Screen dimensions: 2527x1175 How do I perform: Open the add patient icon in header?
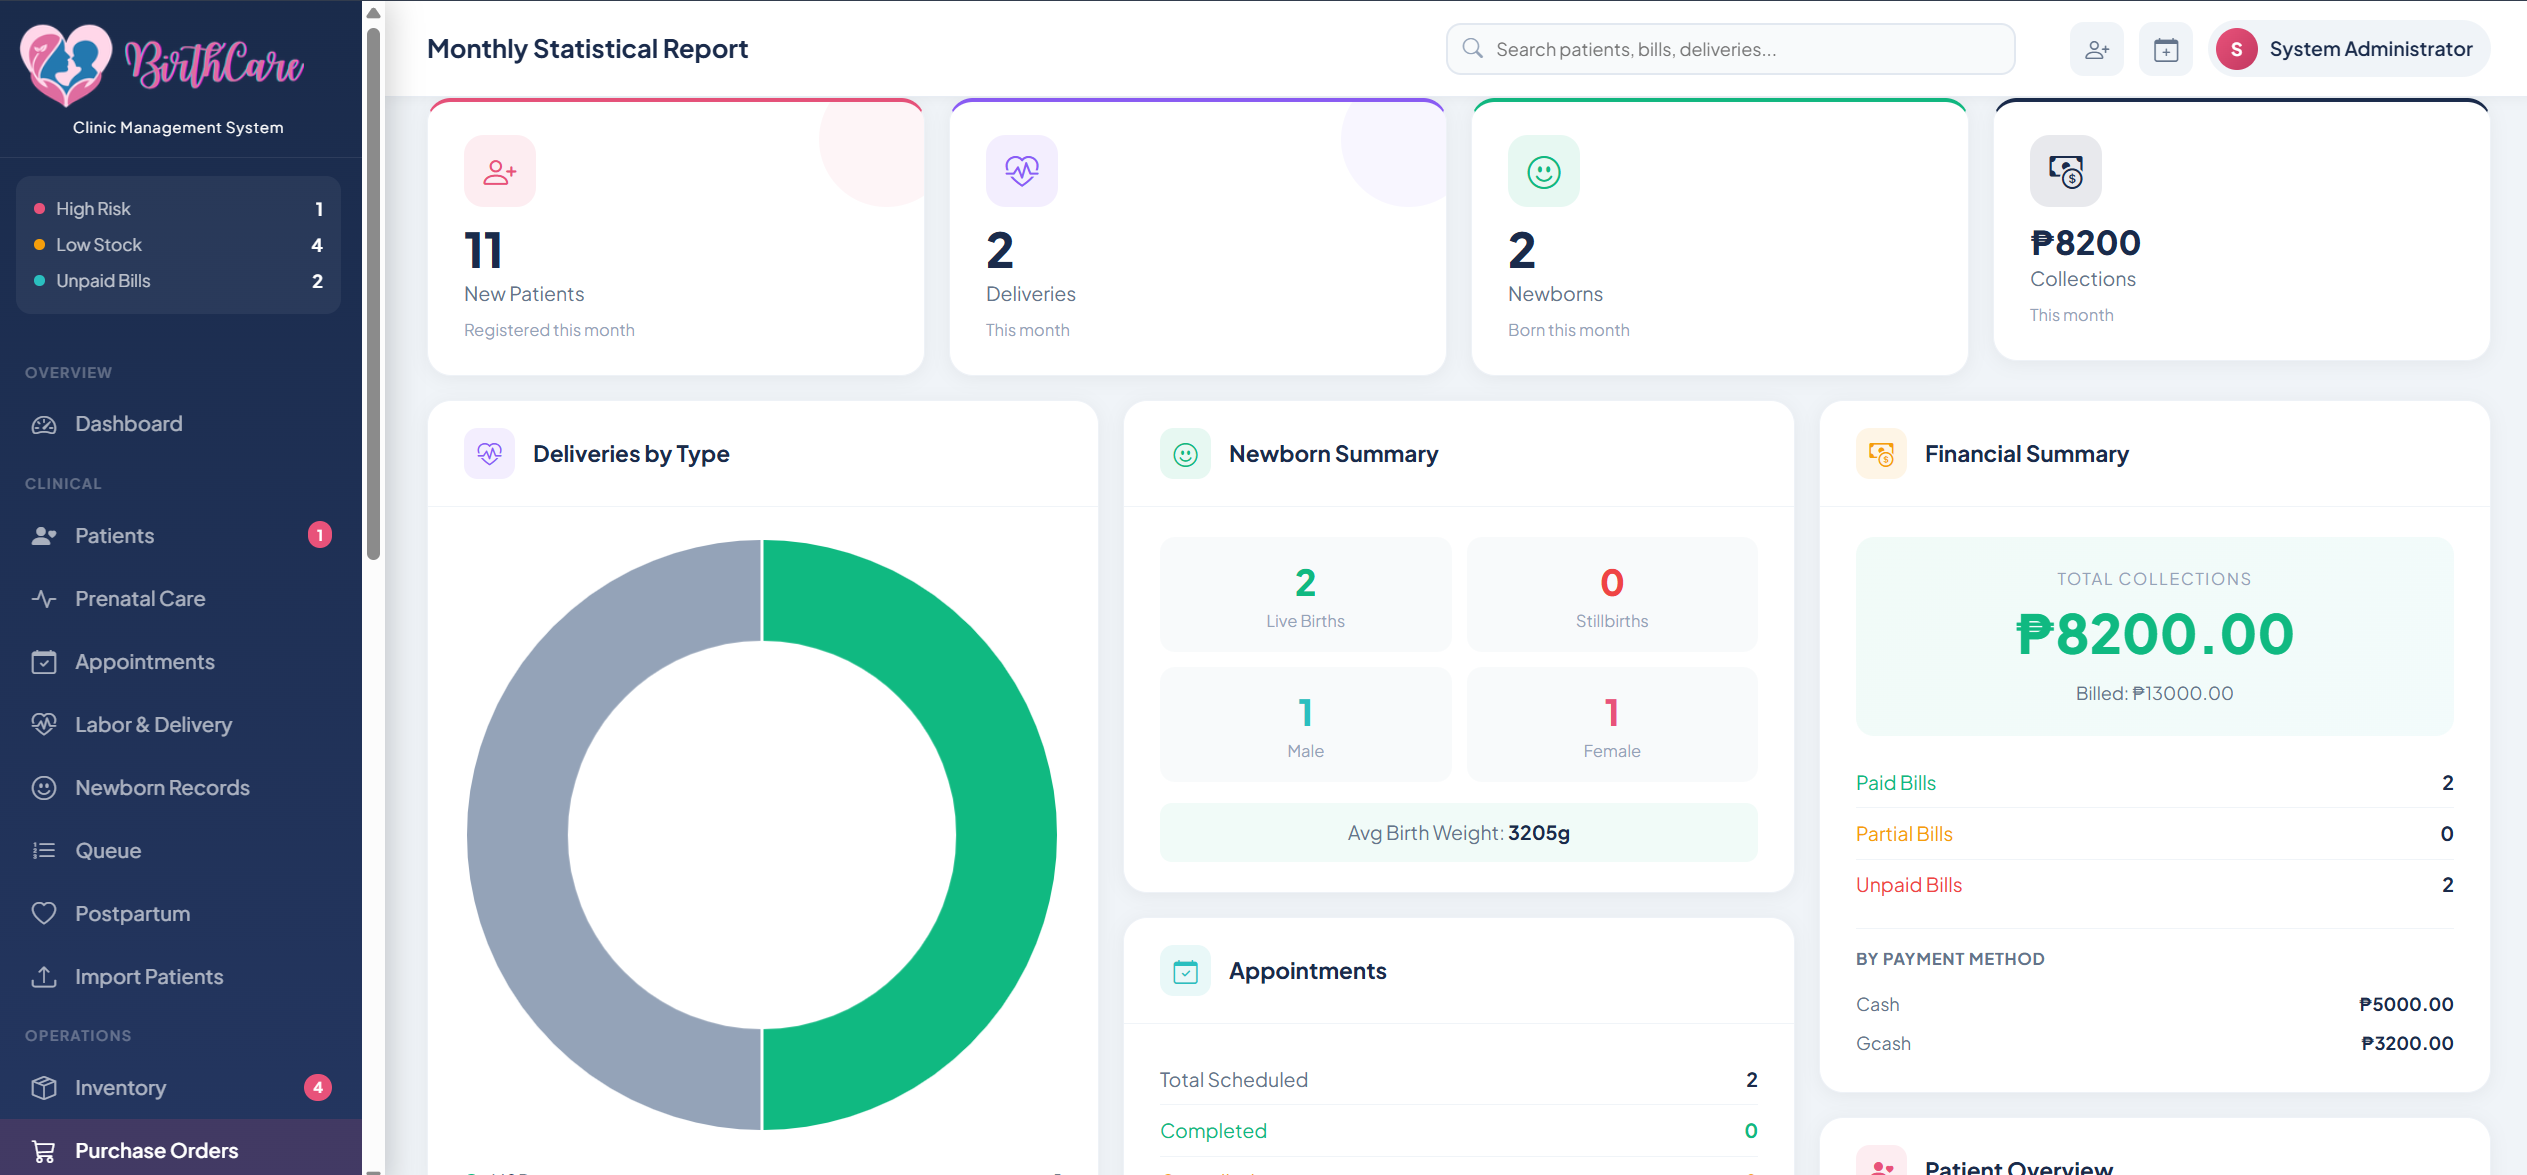(2097, 49)
